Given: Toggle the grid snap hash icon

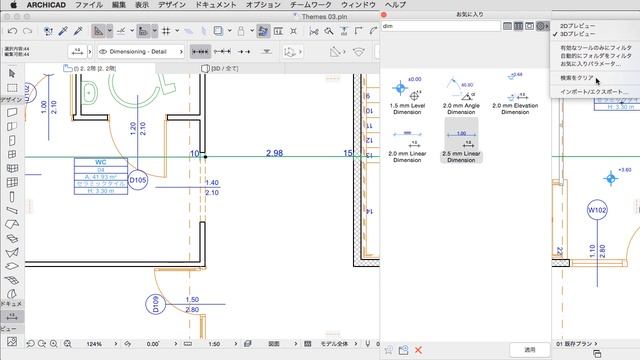Looking at the screenshot, I should [166, 31].
